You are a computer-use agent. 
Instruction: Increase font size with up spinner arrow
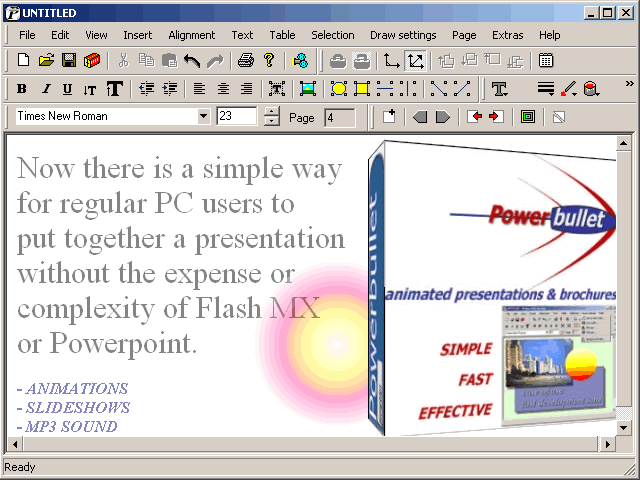(x=271, y=111)
